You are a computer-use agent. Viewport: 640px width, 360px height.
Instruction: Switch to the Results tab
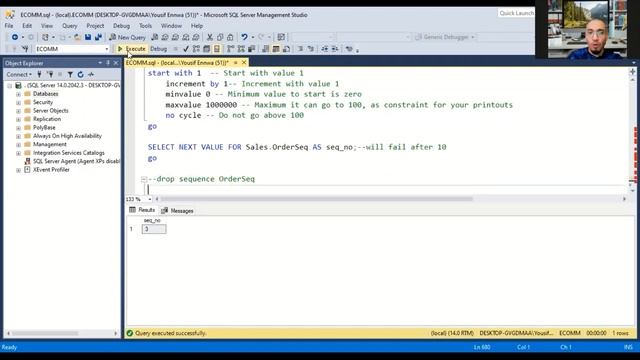142,210
